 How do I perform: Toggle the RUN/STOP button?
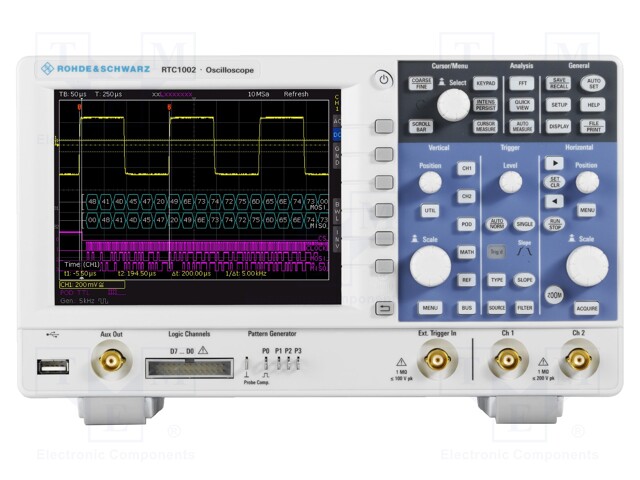point(553,224)
